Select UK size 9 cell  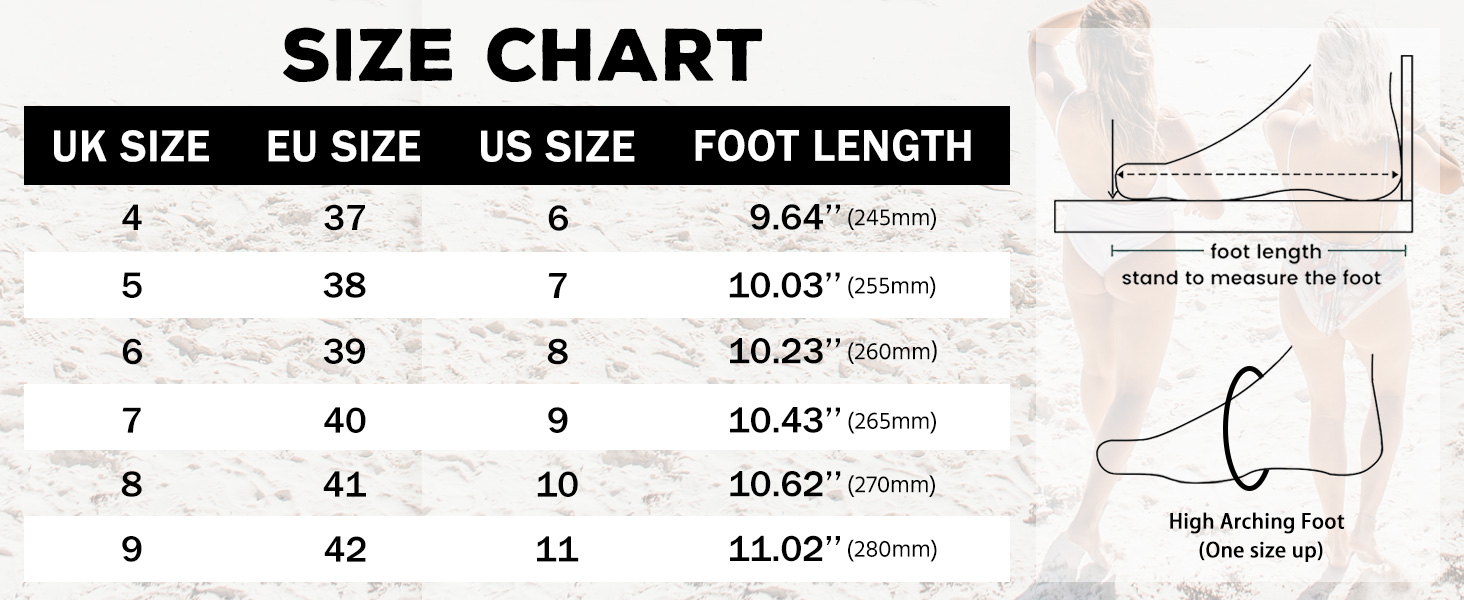[131, 550]
